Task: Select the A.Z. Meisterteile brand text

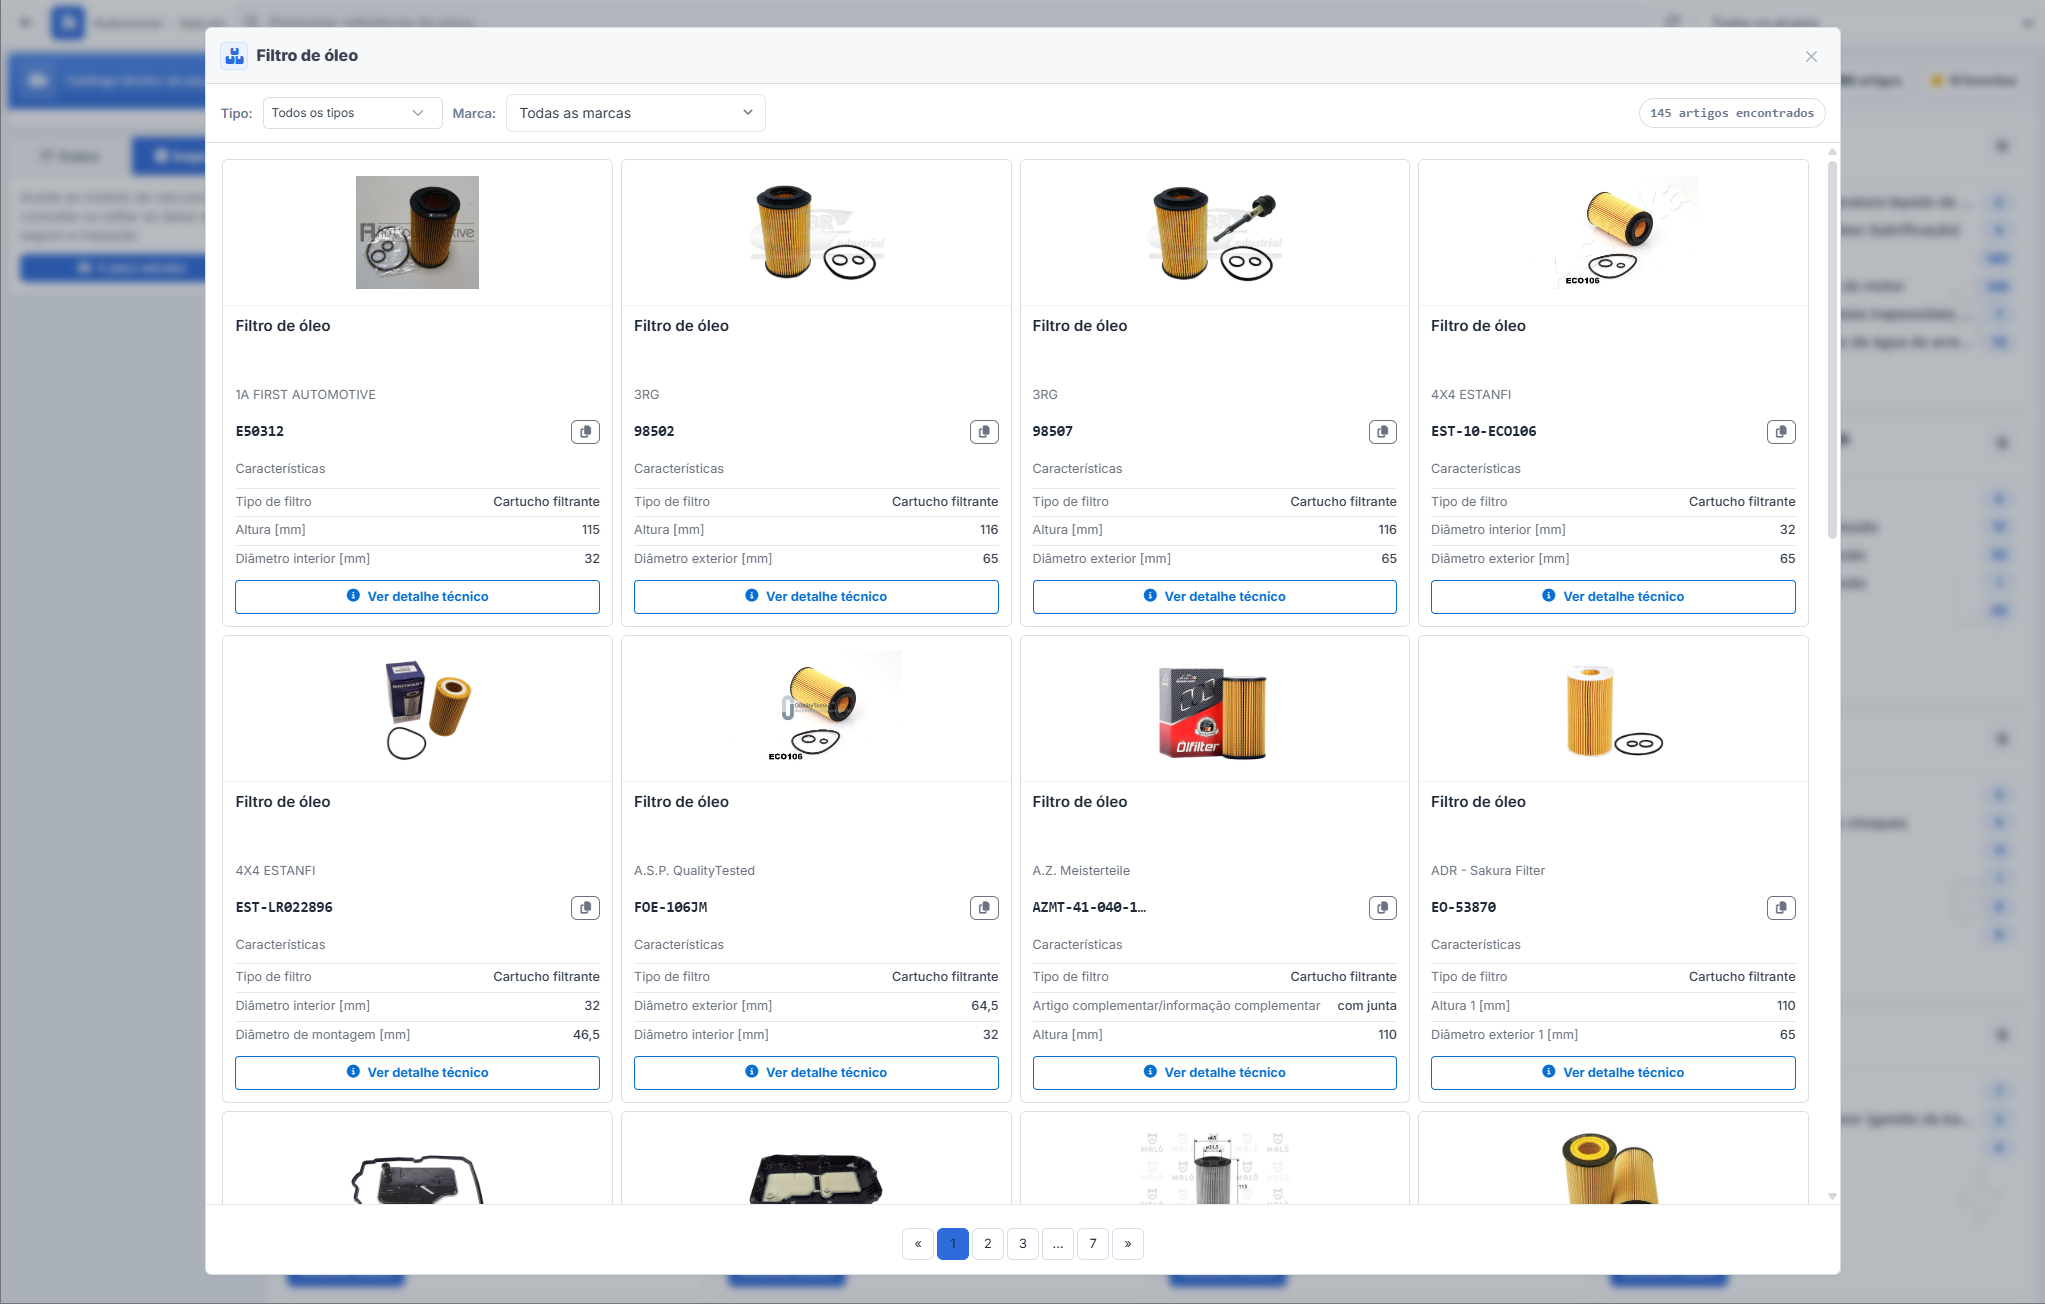Action: point(1081,871)
